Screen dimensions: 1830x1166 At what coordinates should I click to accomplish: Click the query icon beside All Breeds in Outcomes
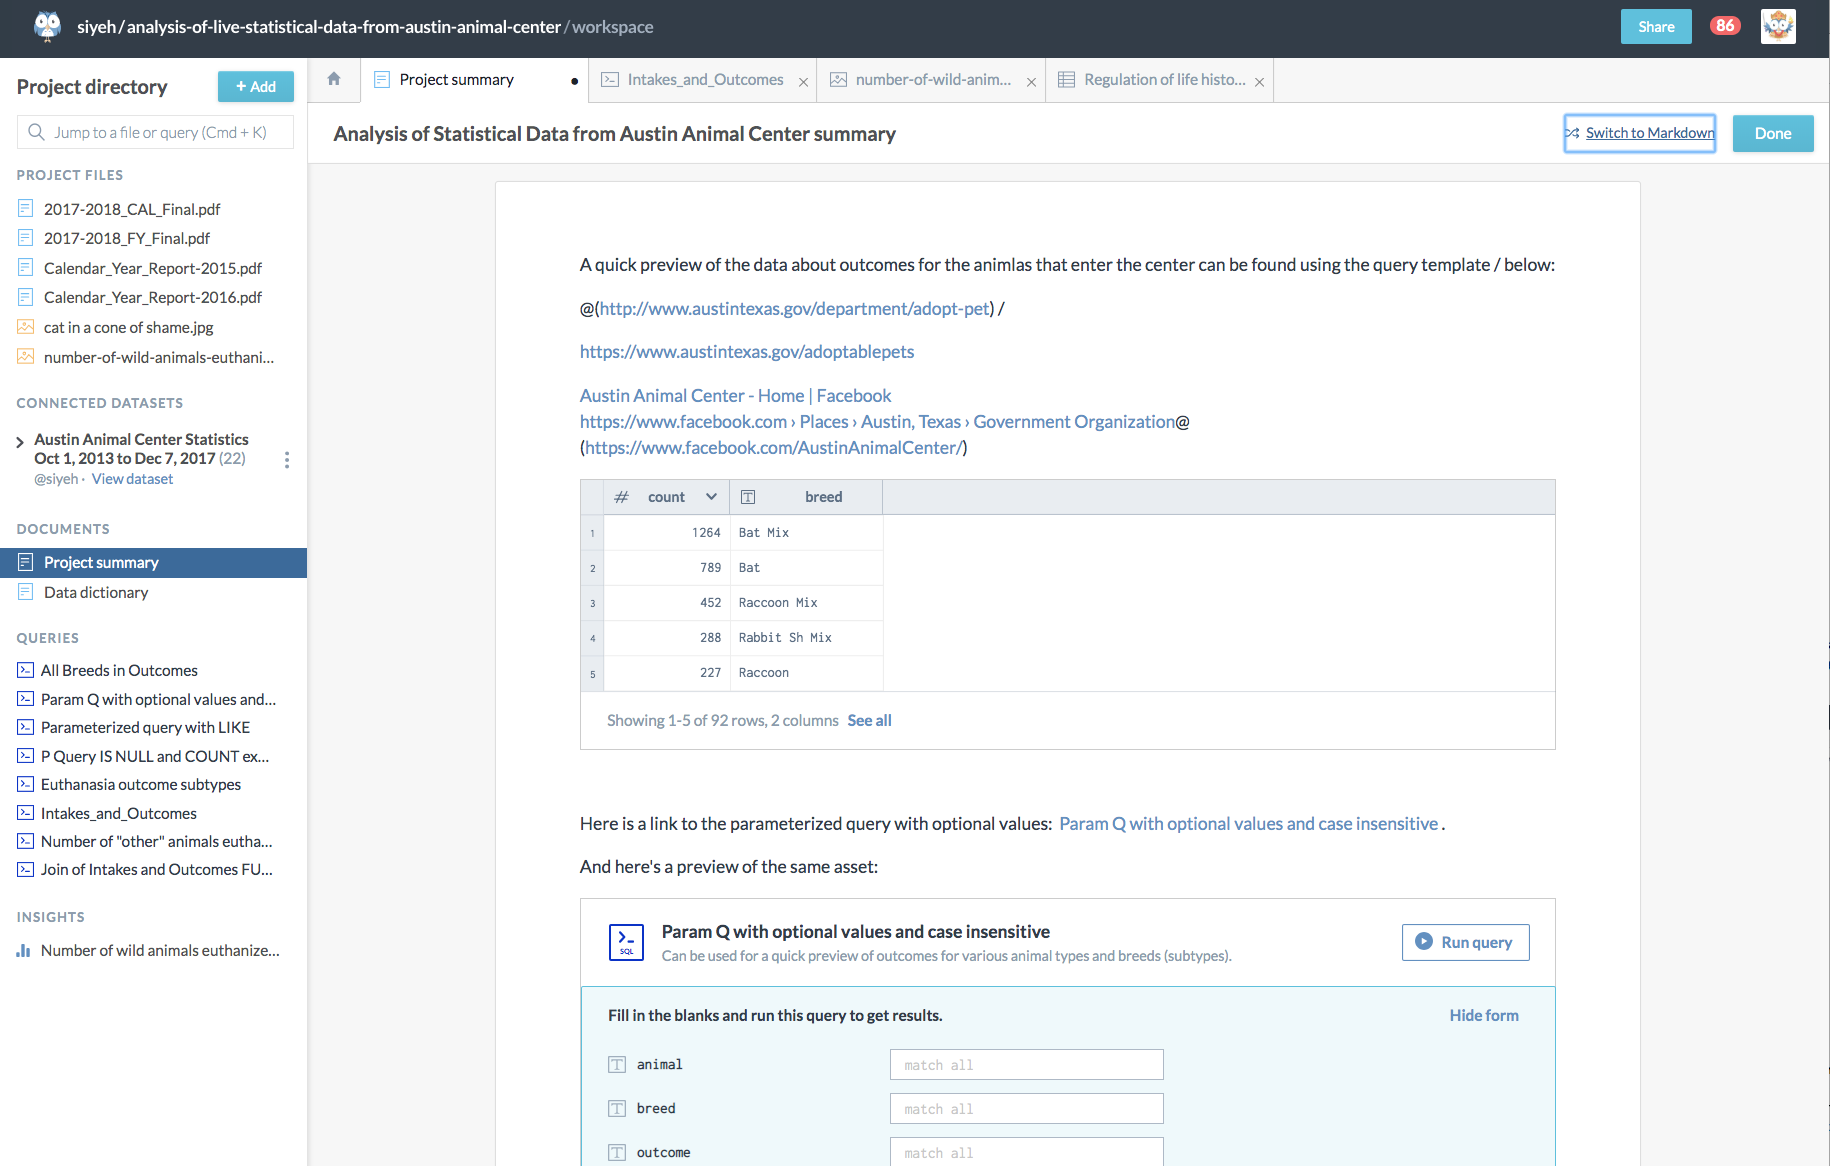click(x=26, y=670)
